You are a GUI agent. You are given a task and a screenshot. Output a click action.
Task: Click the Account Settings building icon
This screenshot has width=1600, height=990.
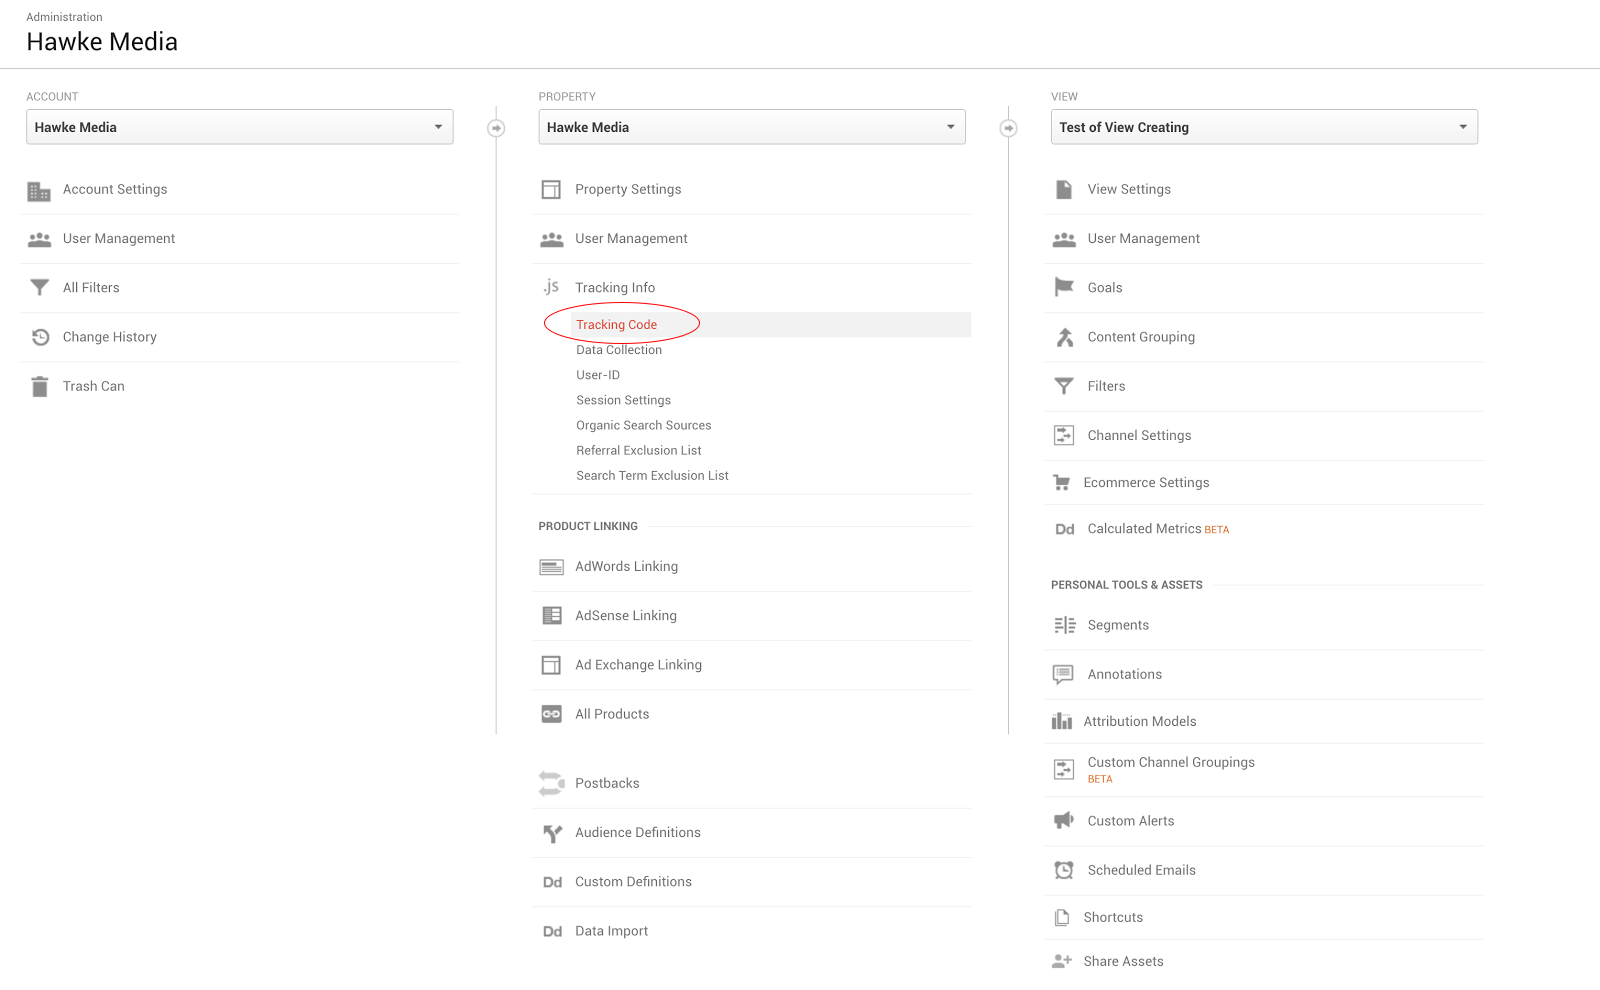[39, 191]
